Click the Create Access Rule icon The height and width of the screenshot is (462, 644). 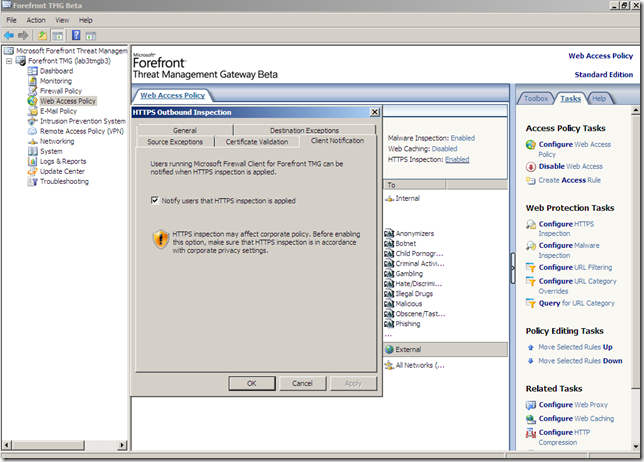[531, 181]
